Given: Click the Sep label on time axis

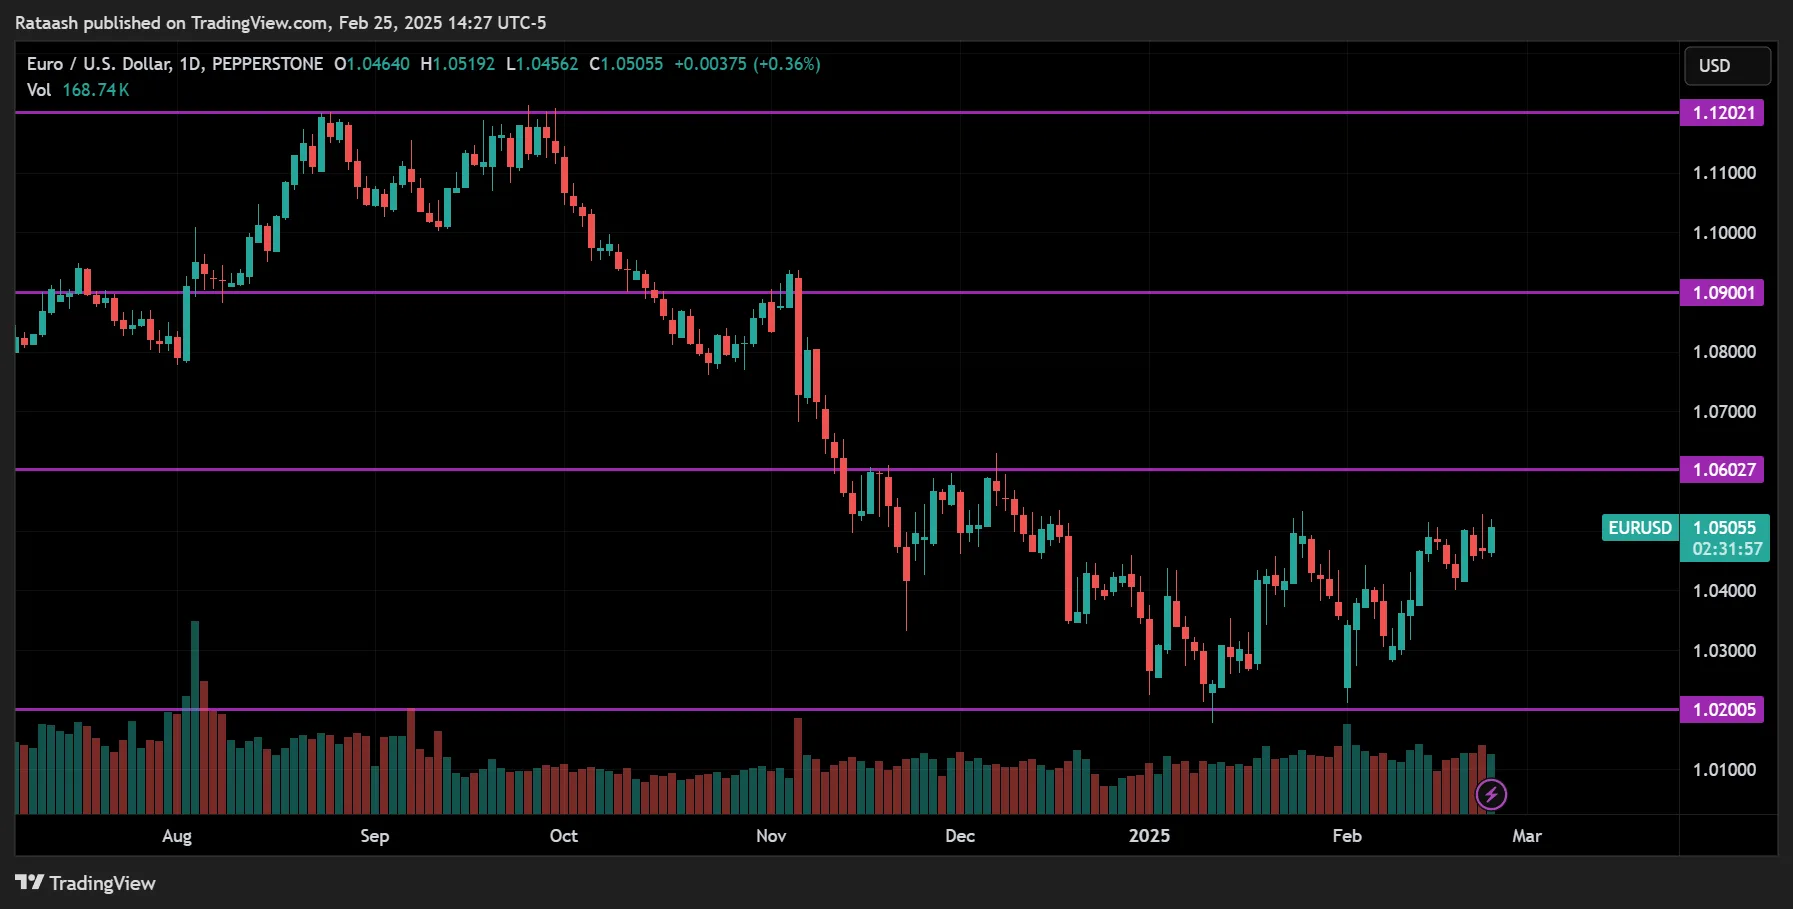Looking at the screenshot, I should click(x=374, y=836).
